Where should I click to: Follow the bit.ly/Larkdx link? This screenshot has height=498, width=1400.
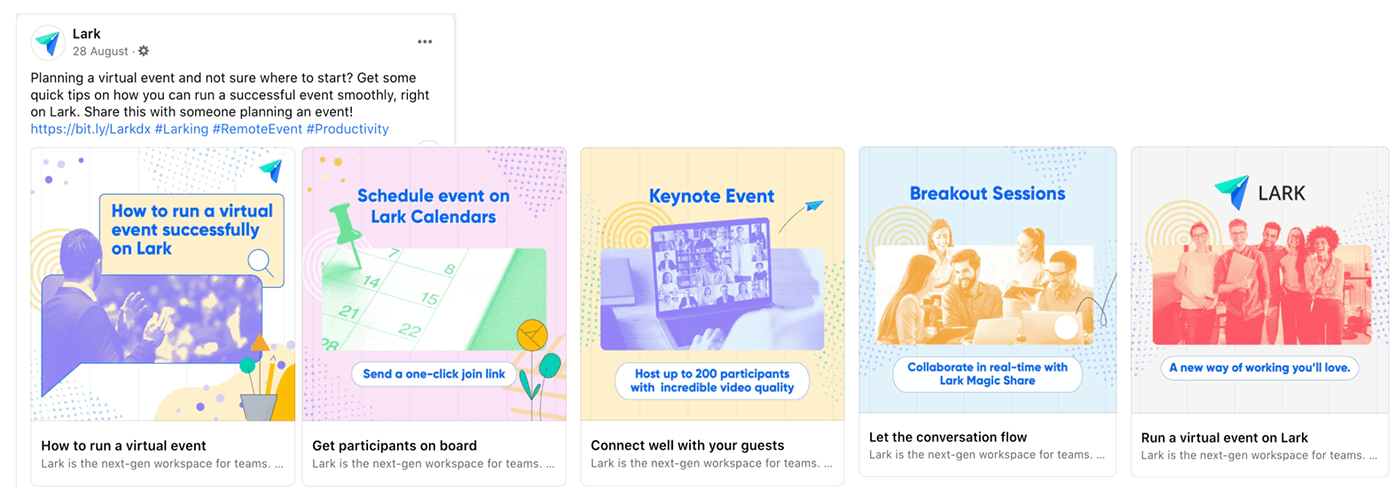coord(90,129)
